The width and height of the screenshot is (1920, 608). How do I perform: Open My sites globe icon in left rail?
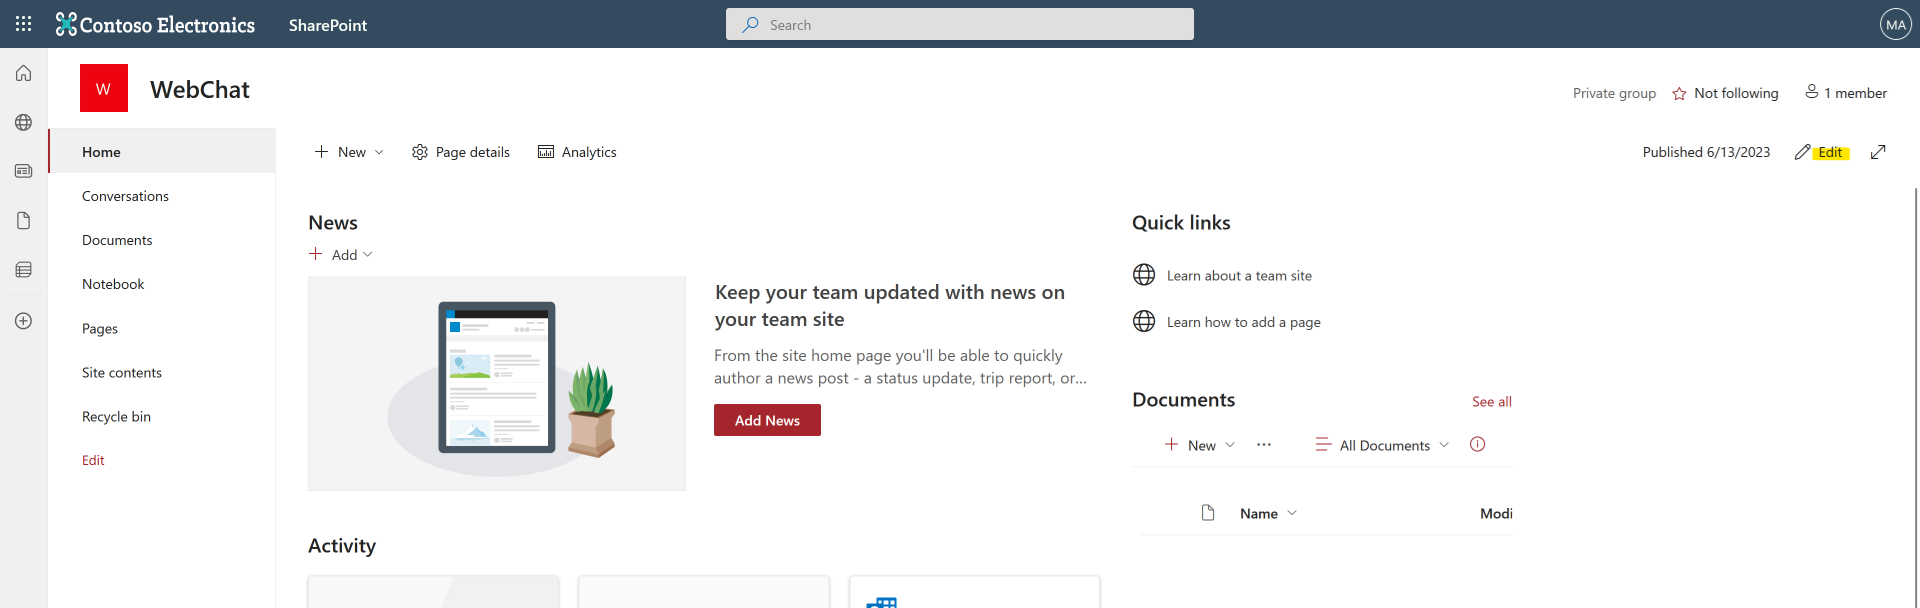(x=24, y=122)
